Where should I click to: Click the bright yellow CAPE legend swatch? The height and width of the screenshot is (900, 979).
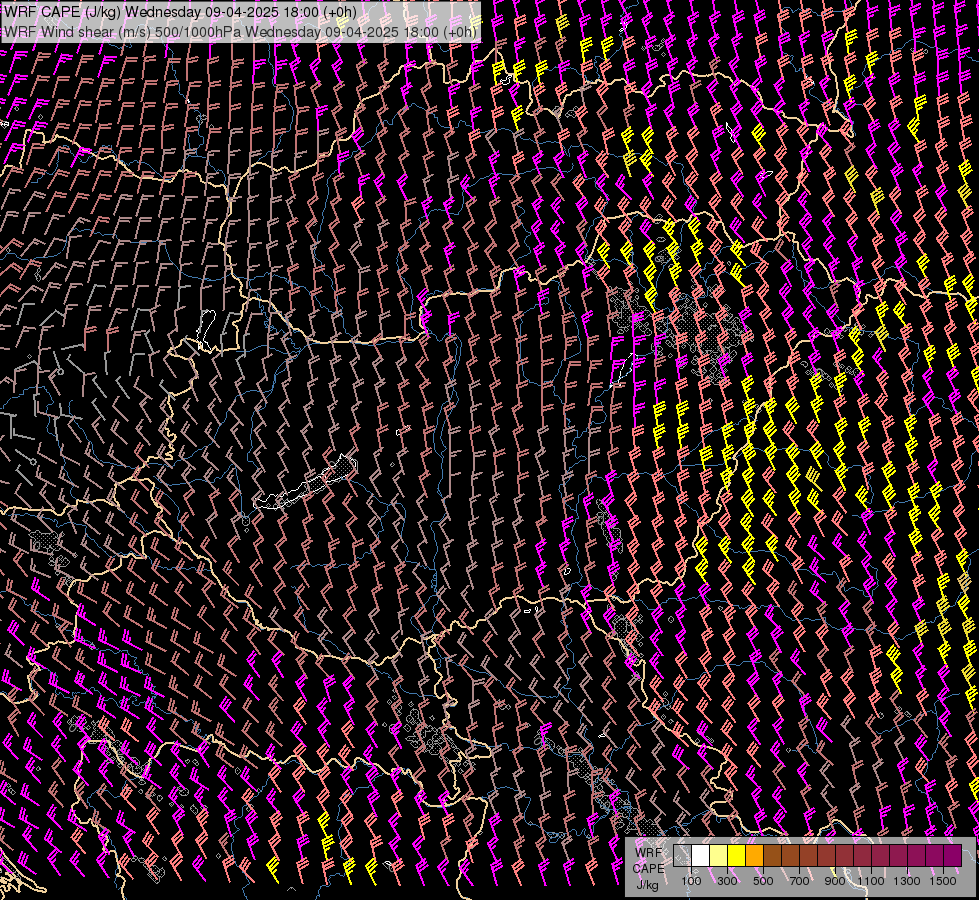(x=737, y=856)
